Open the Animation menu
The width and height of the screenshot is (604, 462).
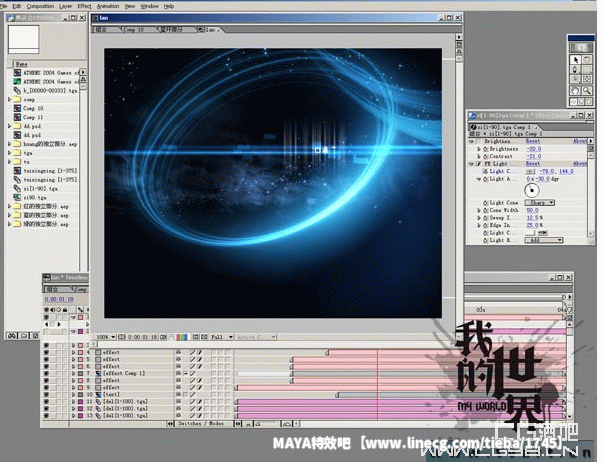108,6
